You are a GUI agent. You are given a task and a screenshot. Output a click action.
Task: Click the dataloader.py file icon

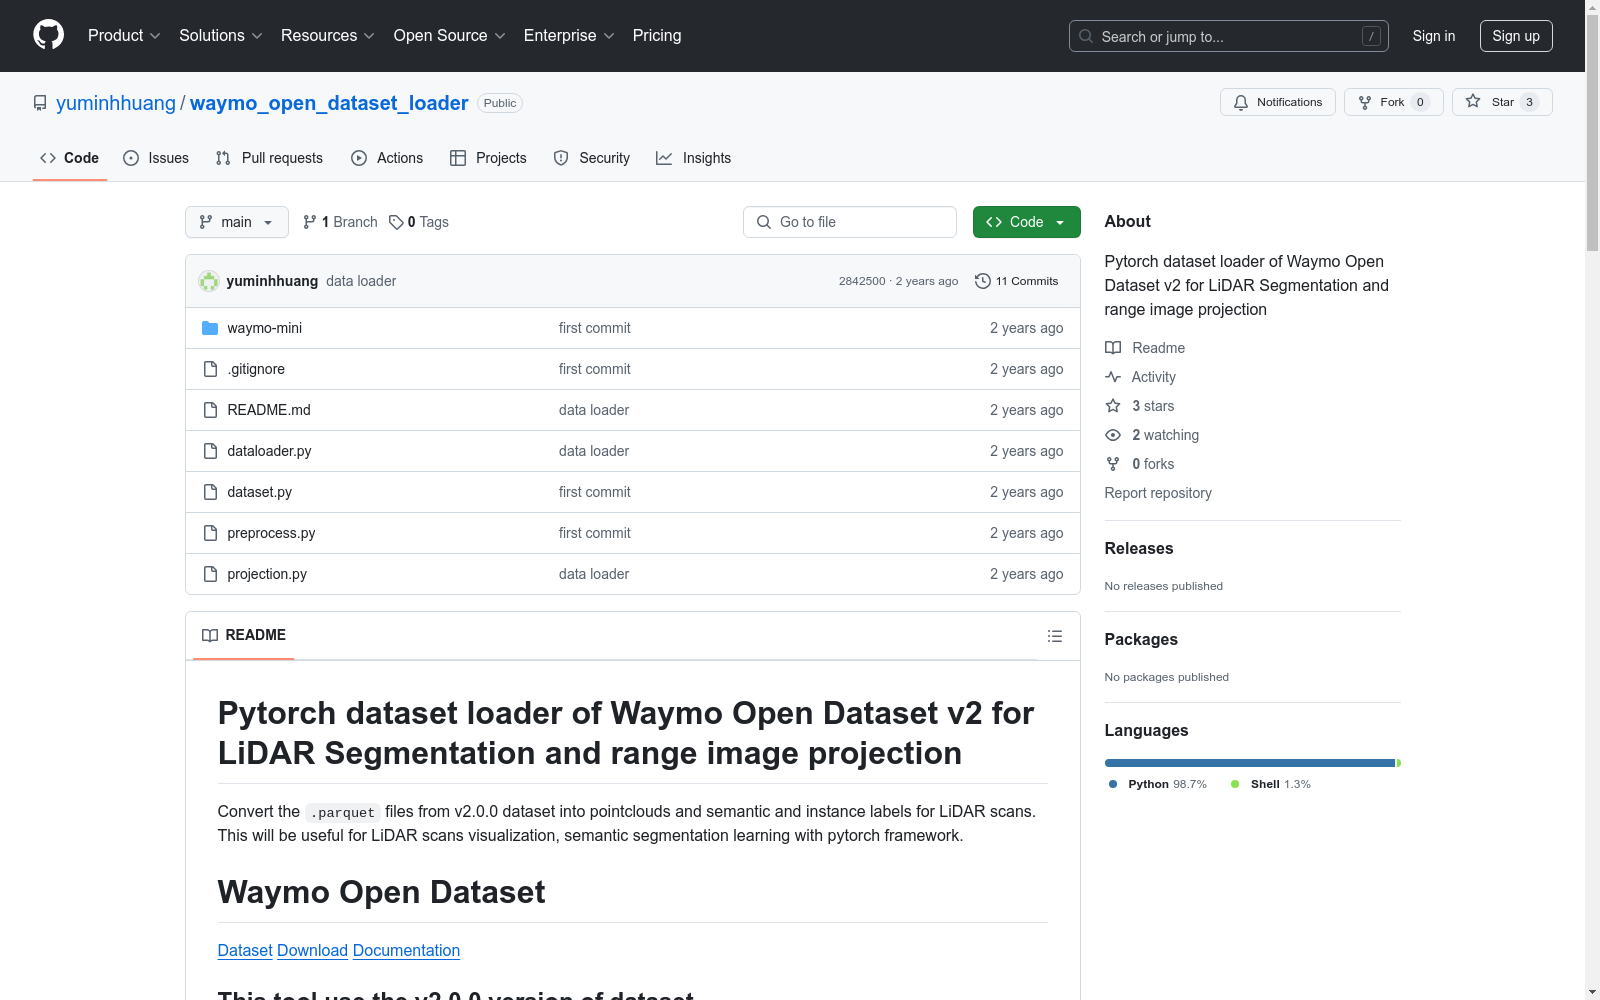[x=210, y=451]
